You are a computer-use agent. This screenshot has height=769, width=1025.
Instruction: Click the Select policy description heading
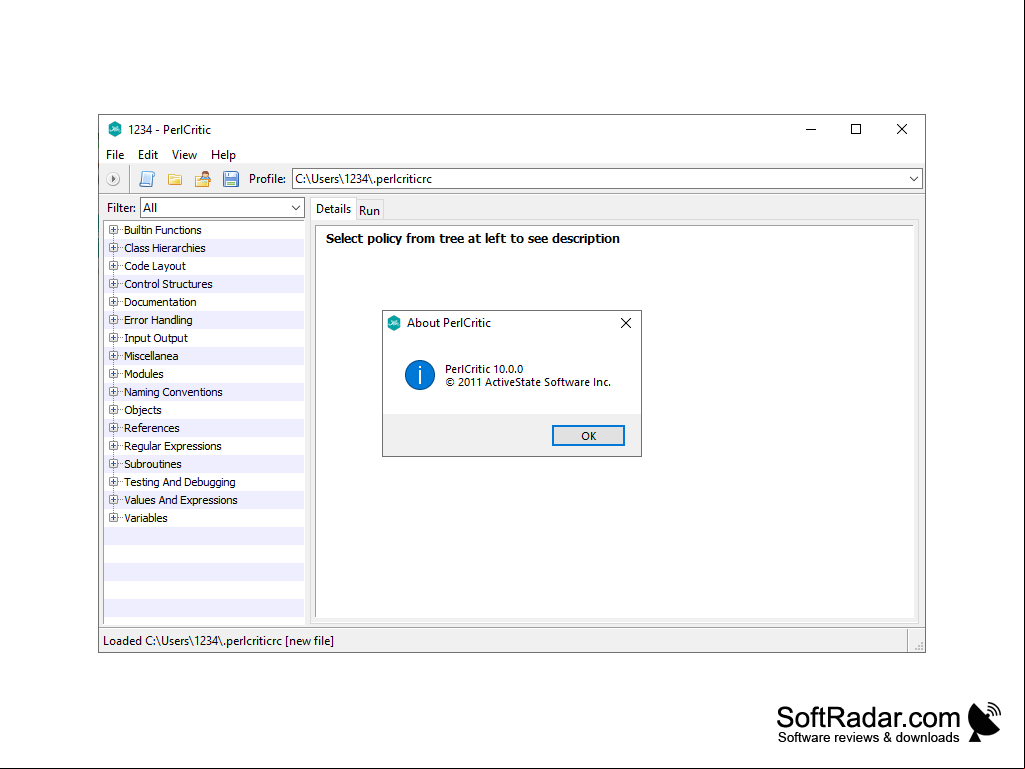[473, 239]
